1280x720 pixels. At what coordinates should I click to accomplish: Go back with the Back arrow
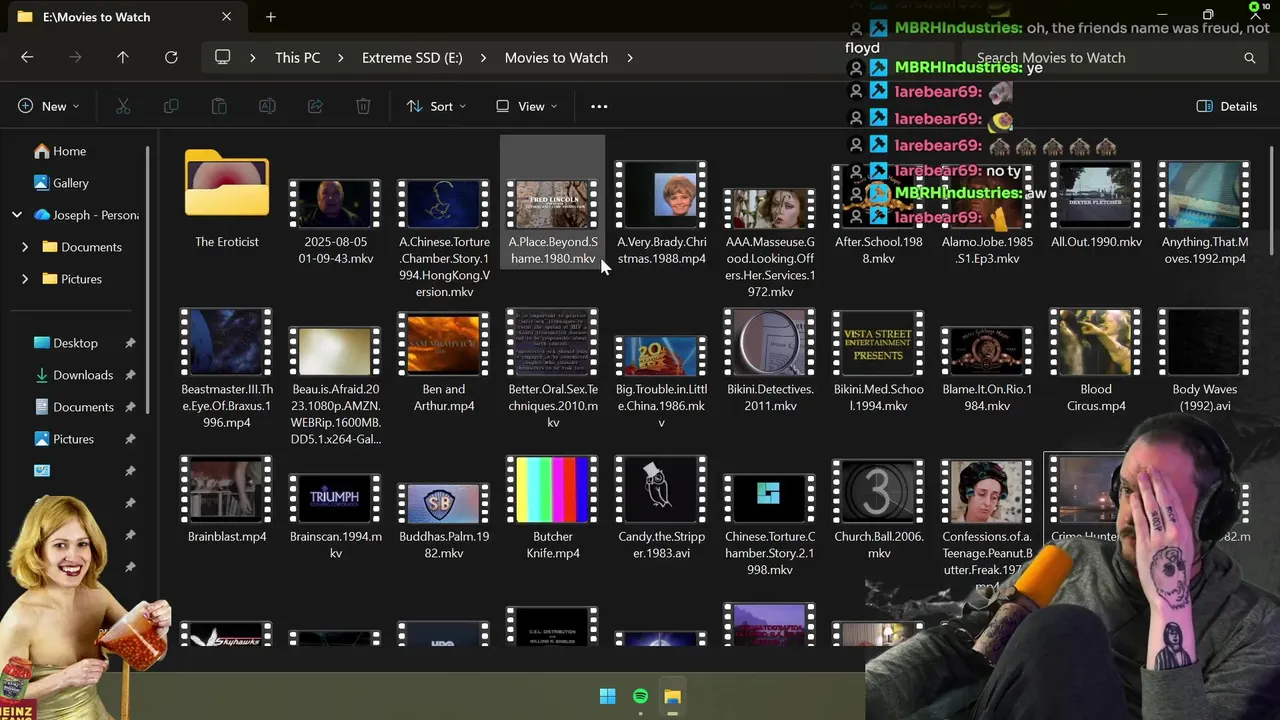click(x=27, y=57)
